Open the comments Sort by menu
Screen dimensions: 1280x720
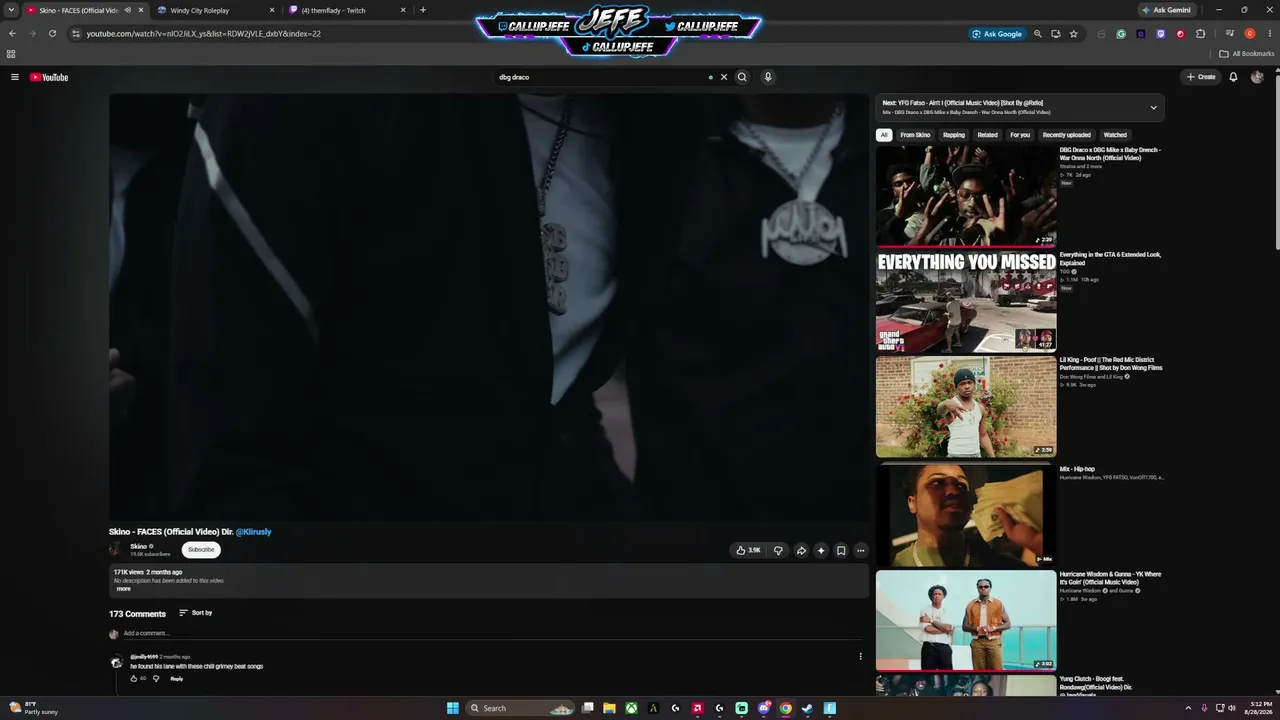tap(196, 613)
